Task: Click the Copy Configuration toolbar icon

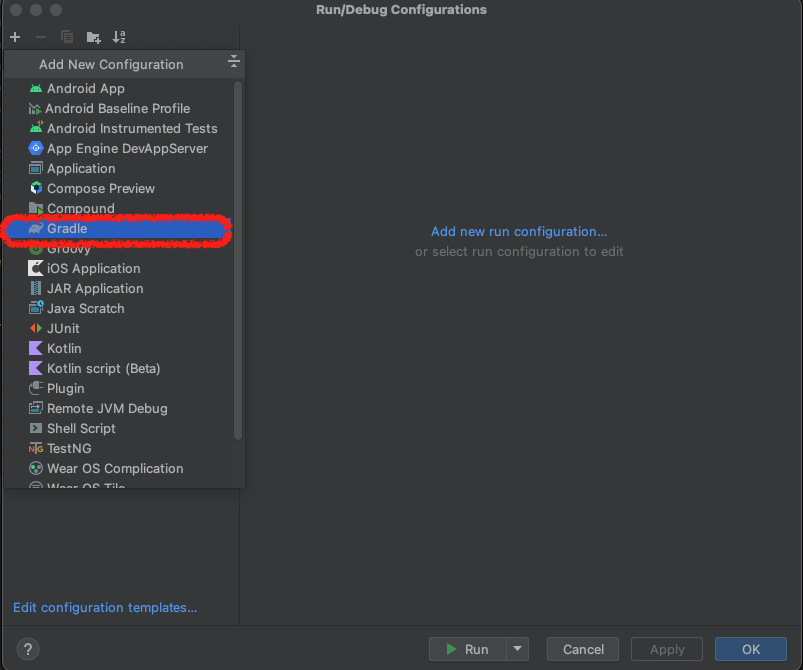Action: (x=67, y=37)
